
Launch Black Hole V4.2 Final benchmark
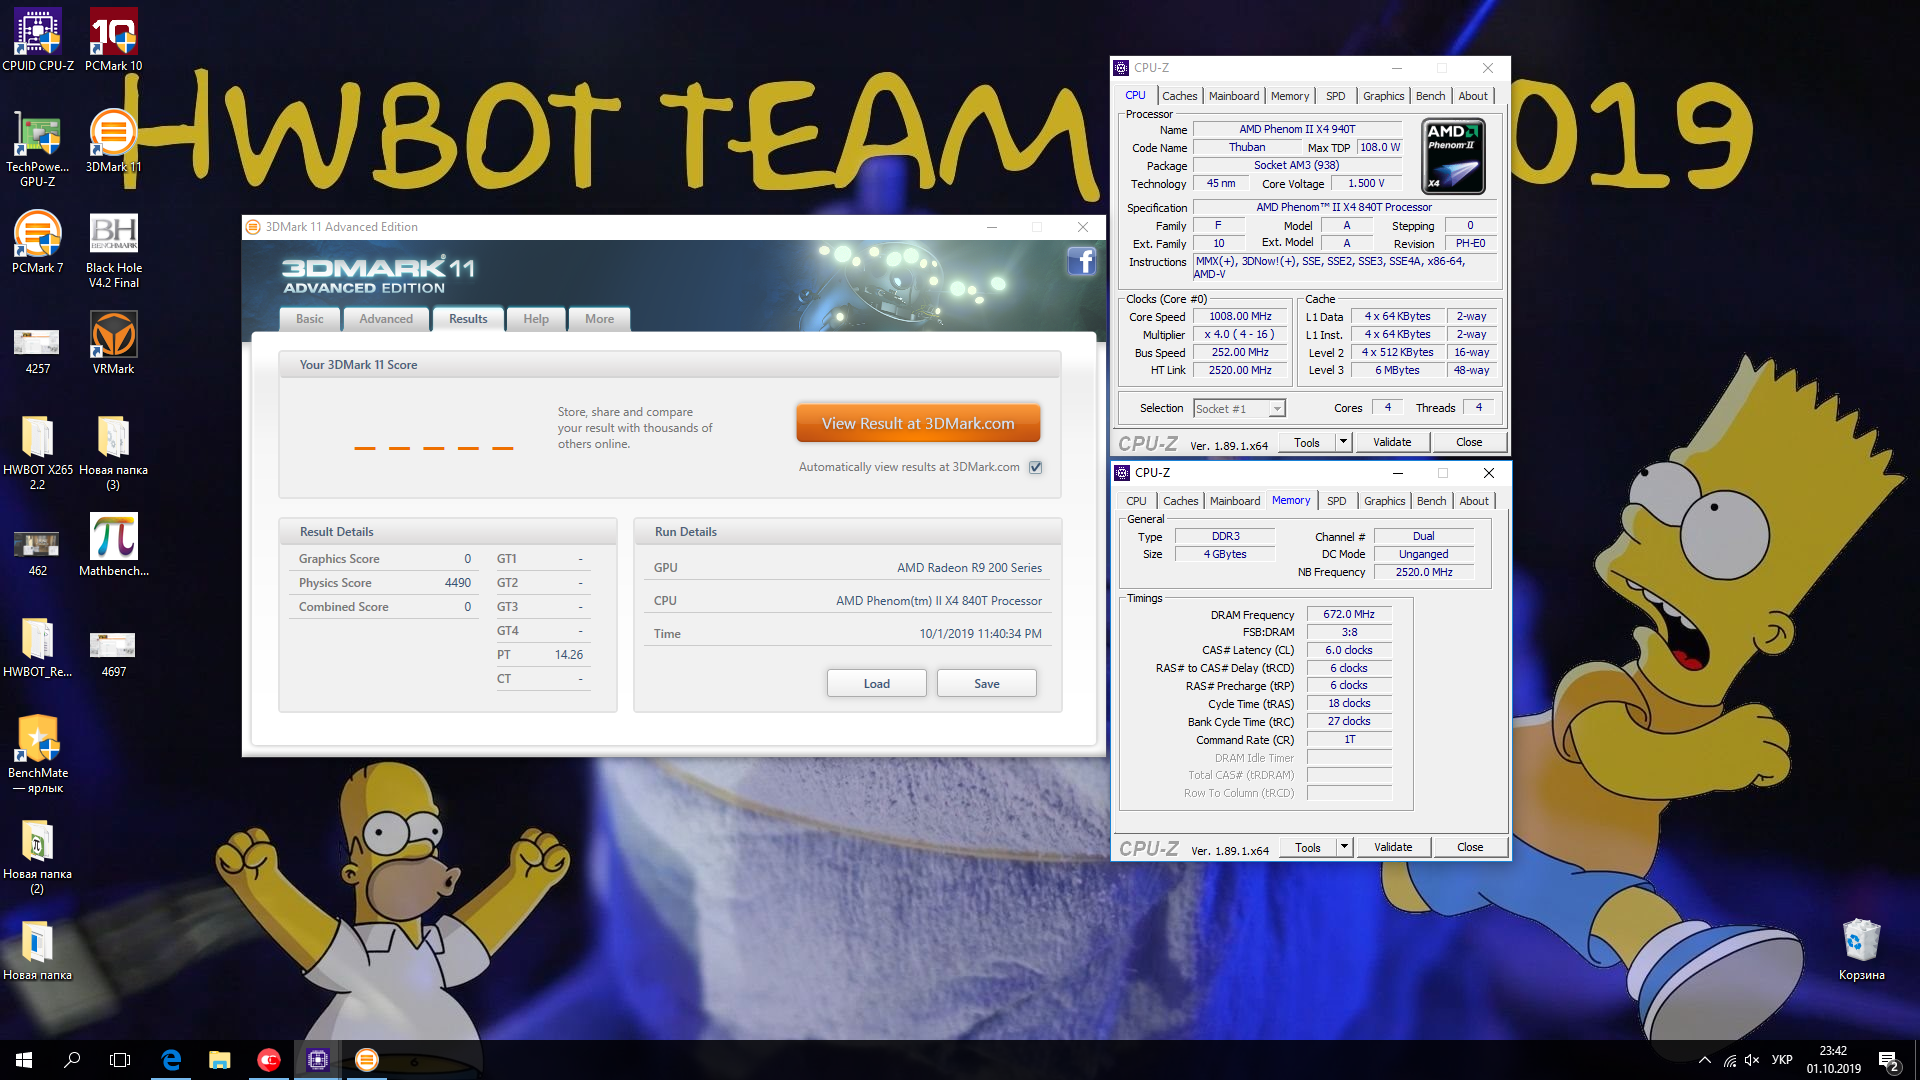(113, 250)
